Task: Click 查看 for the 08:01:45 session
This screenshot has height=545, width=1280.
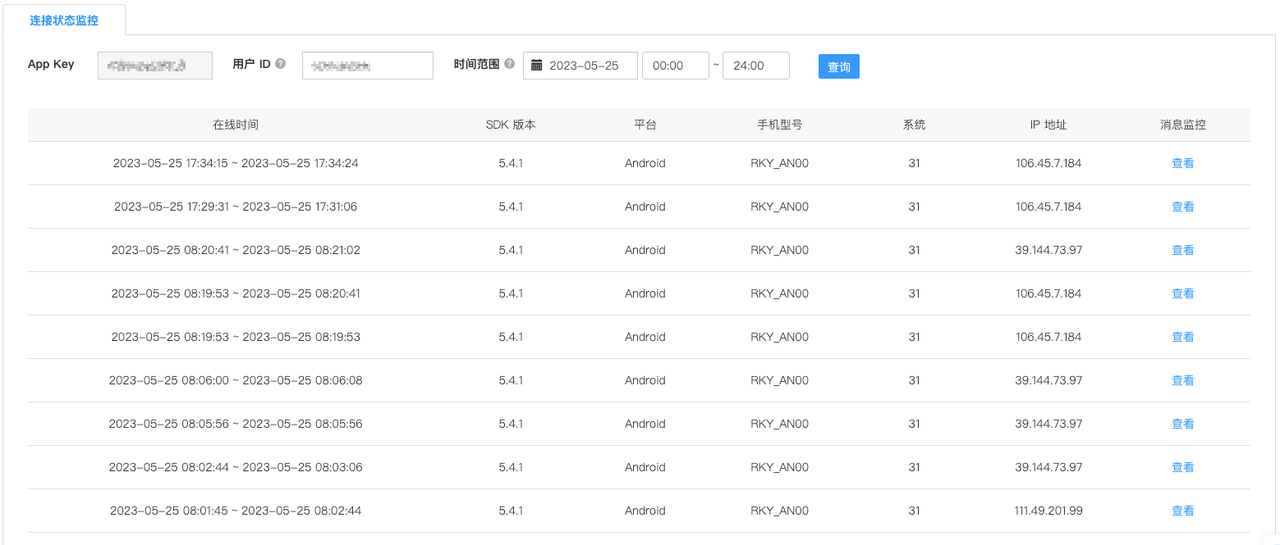Action: tap(1183, 511)
